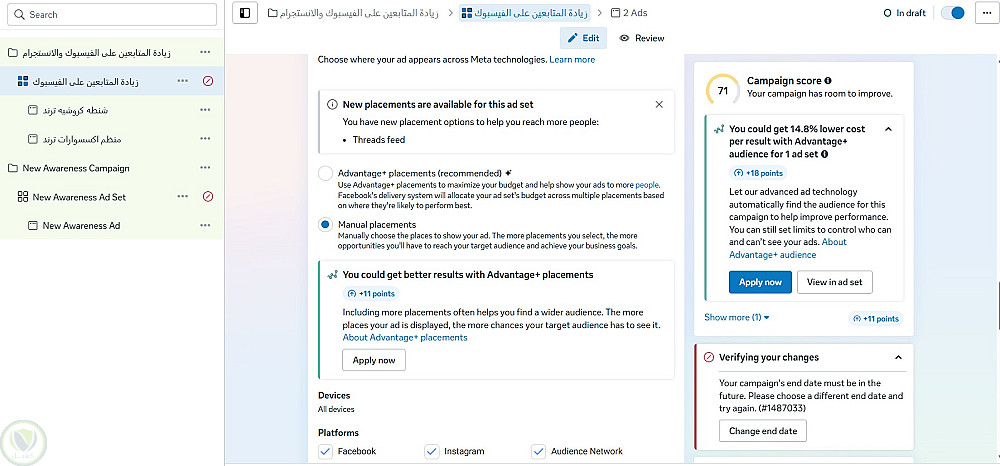Open more options for زيادة المتابعين على الفيسبوك والانستجرام campaign
Screen dimensions: 1000x466
pos(205,53)
